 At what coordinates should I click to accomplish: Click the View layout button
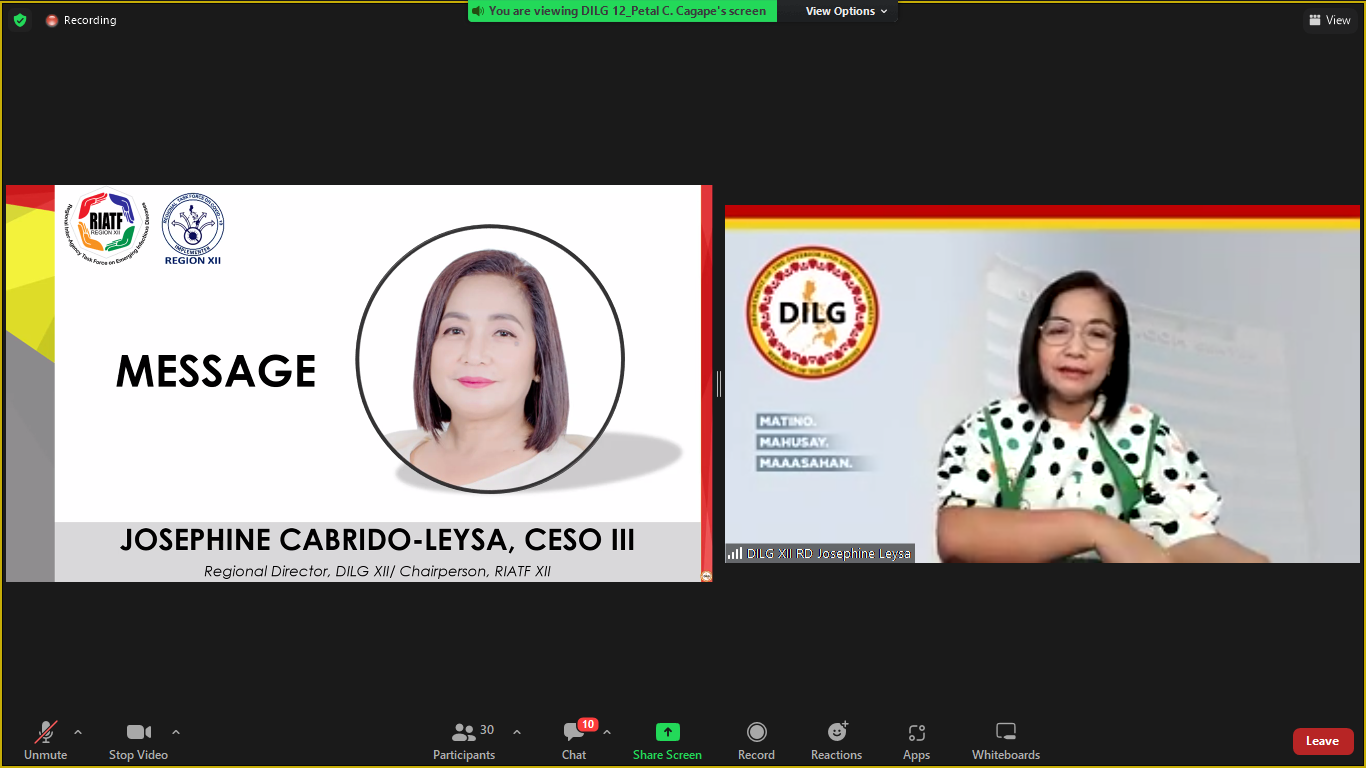click(x=1330, y=20)
